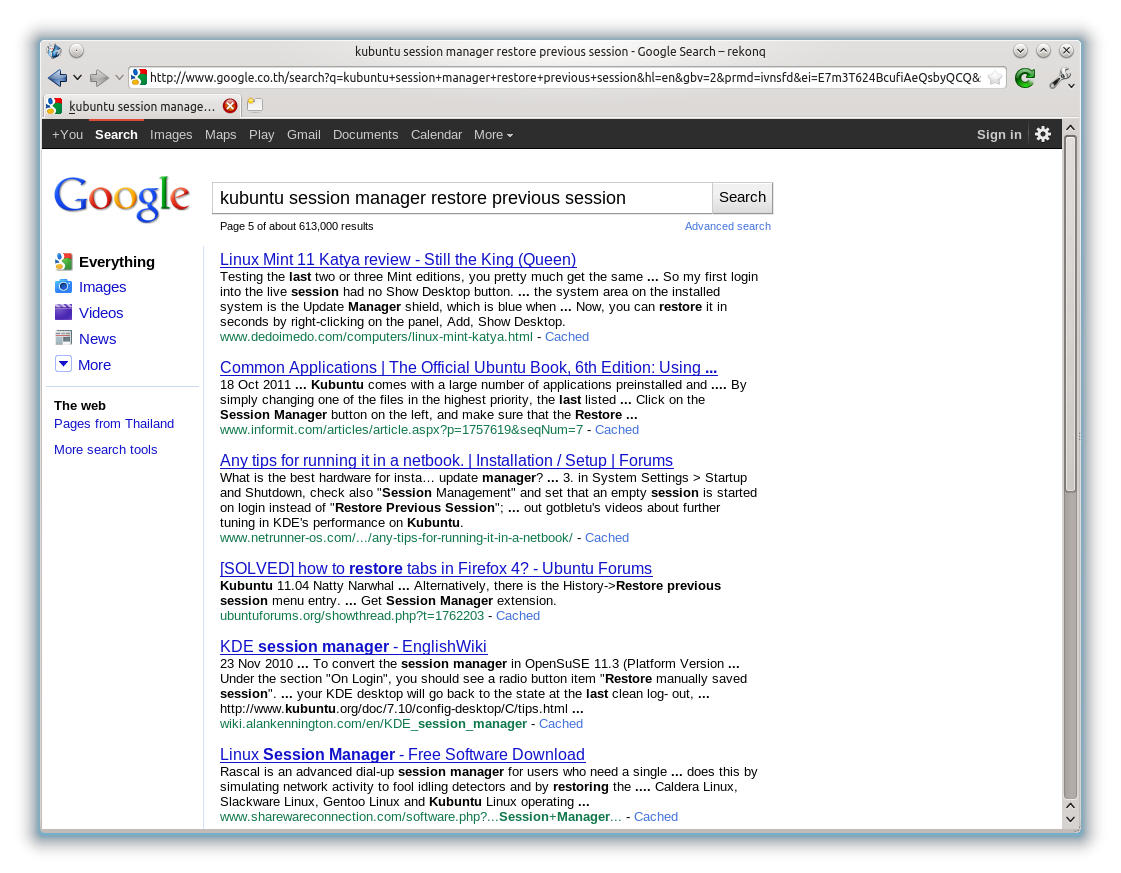The image size is (1121, 873).
Task: Click the search query input field
Action: [462, 198]
